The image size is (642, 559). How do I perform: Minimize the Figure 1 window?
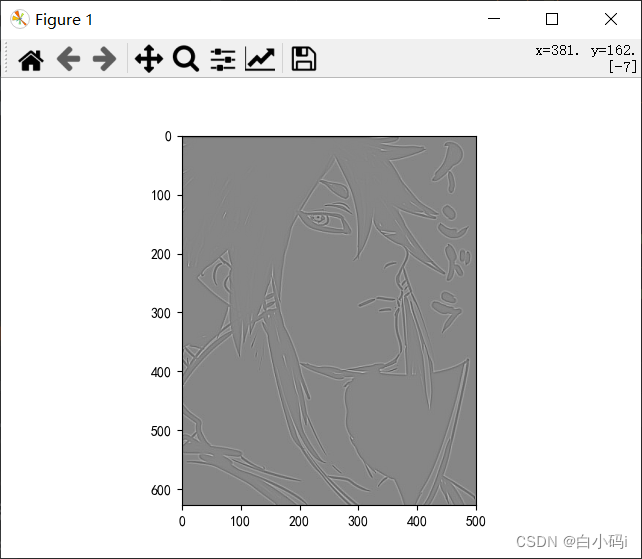[494, 19]
